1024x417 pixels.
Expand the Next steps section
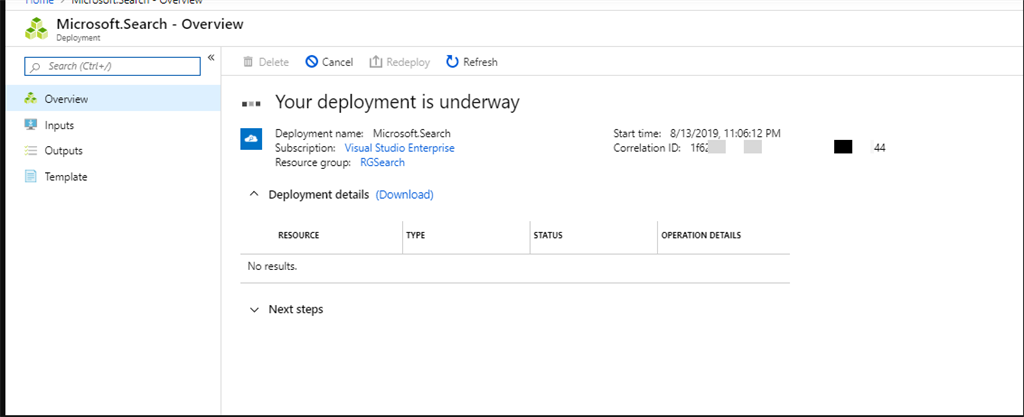coord(254,310)
